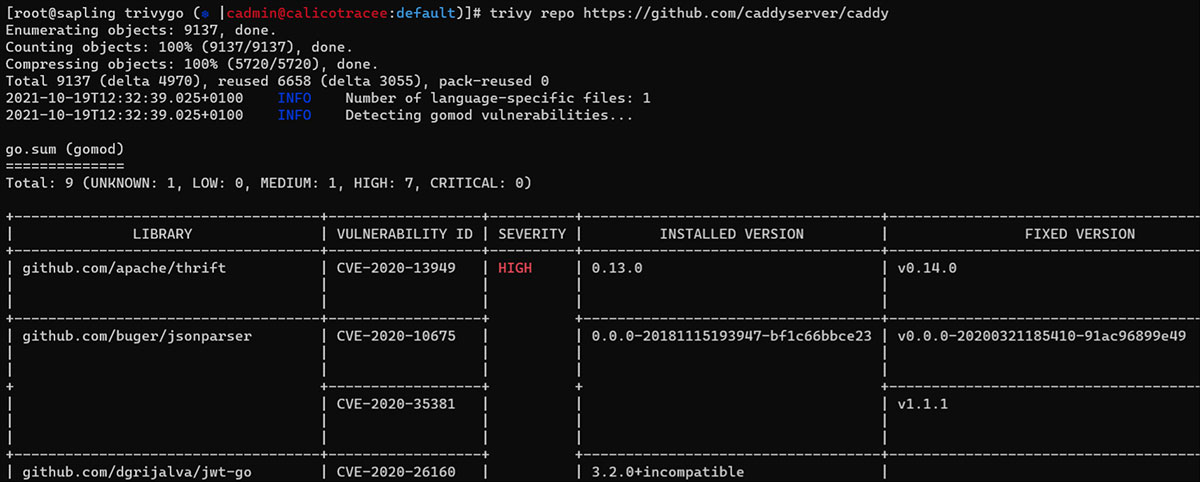Click CVE-2020-10675 vulnerability ID
Image resolution: width=1200 pixels, height=482 pixels.
[396, 336]
